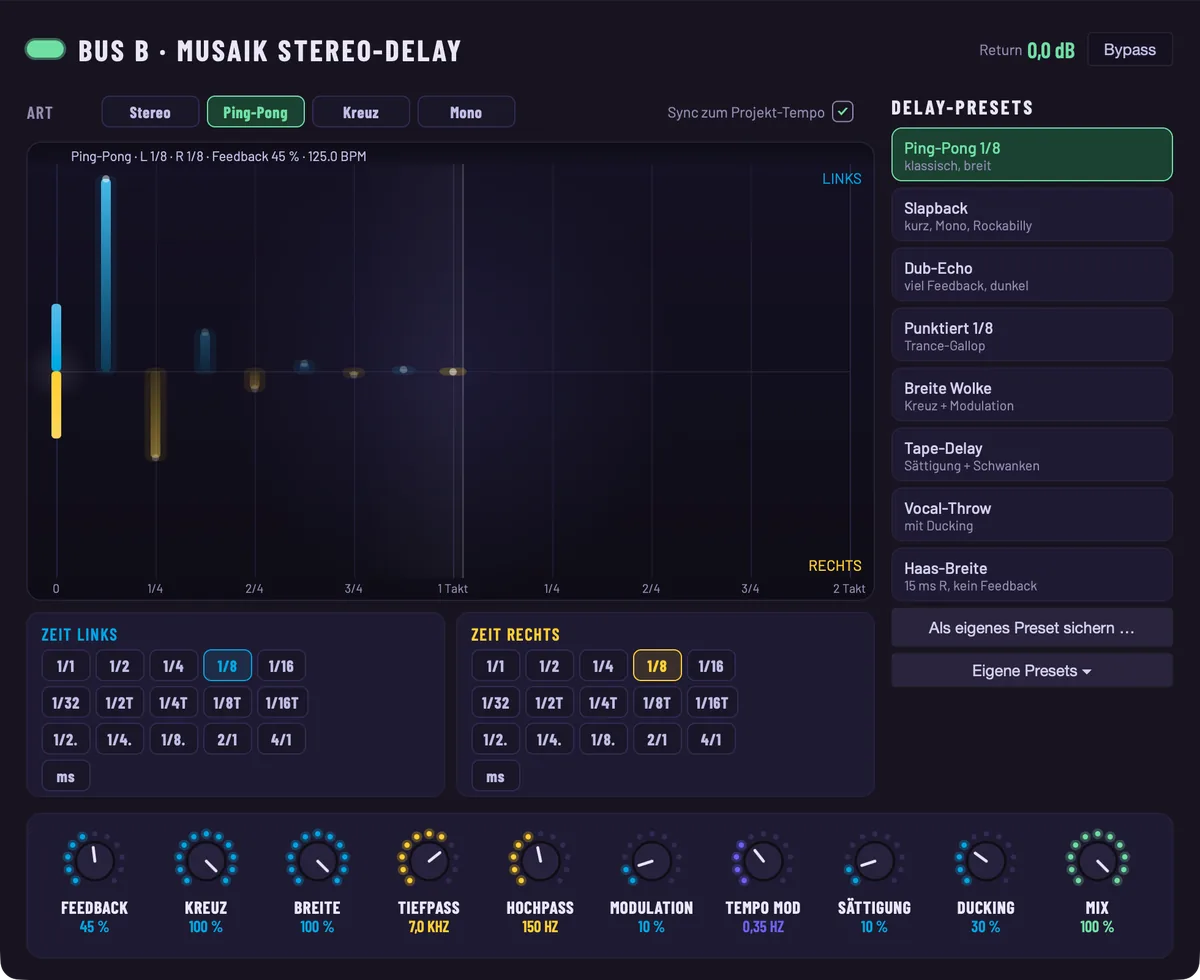Select the Stereo delay type
1200x980 pixels.
tap(150, 112)
